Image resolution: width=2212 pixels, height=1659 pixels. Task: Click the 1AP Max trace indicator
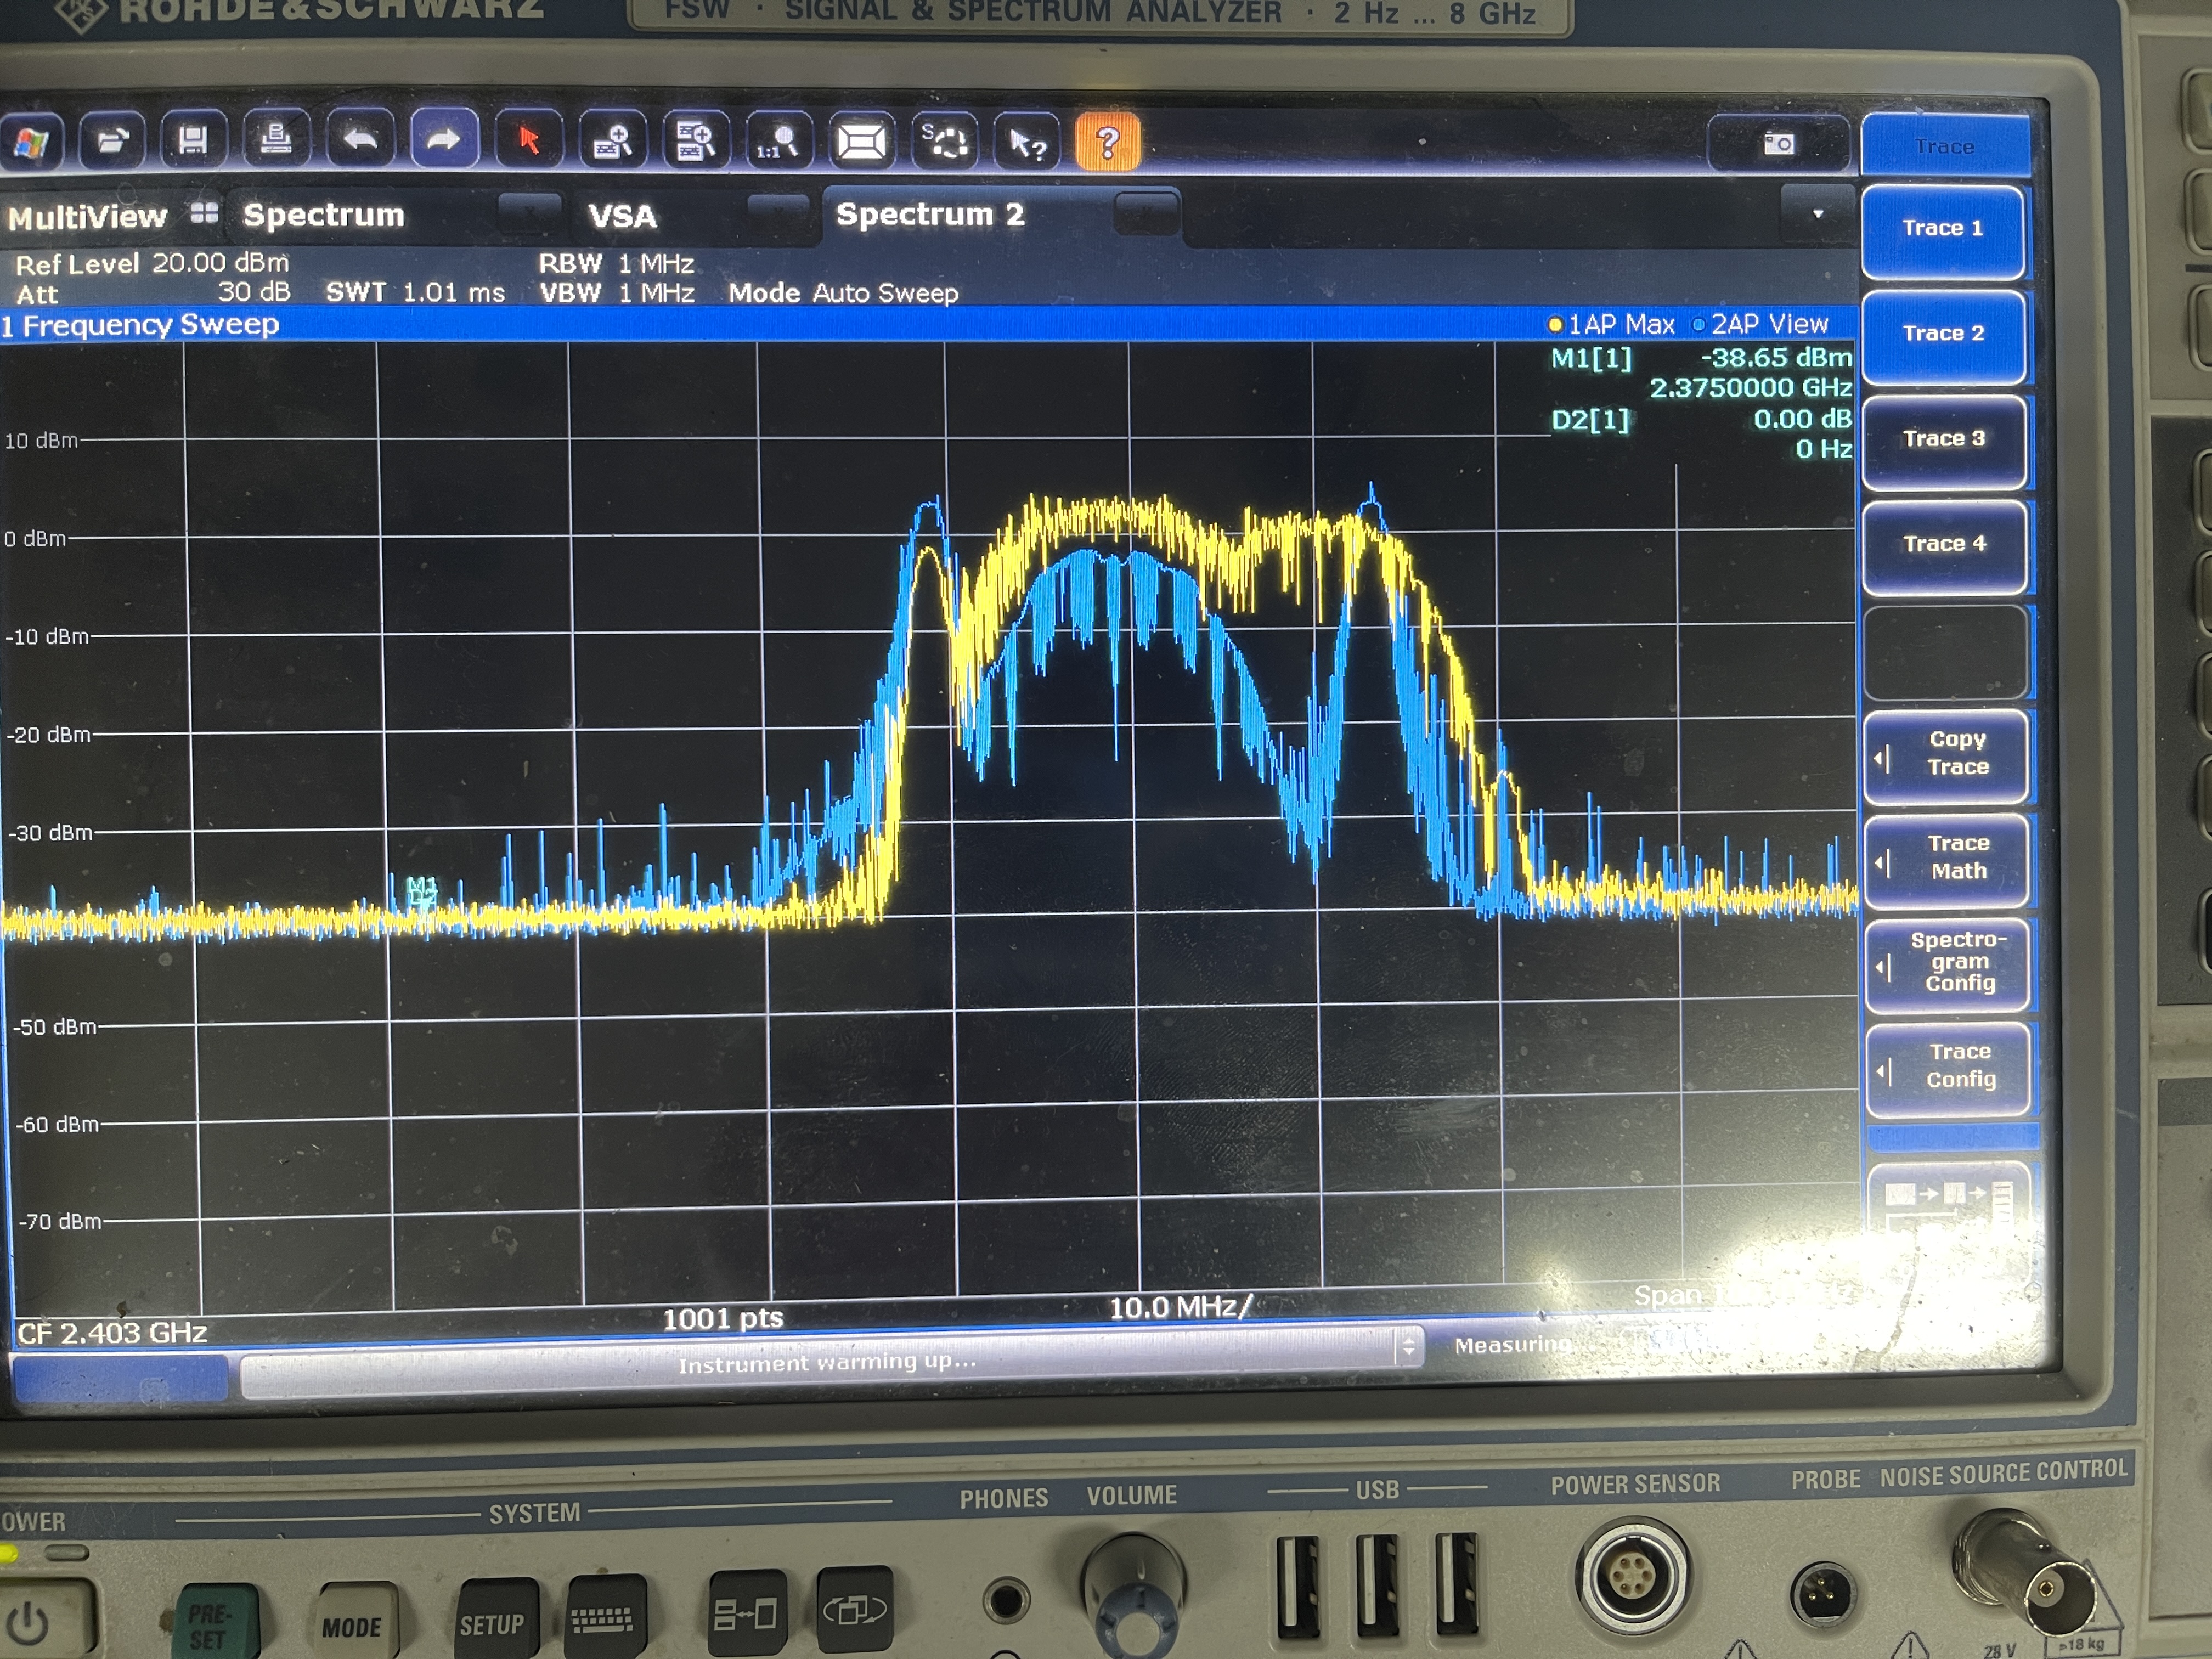coord(1611,324)
